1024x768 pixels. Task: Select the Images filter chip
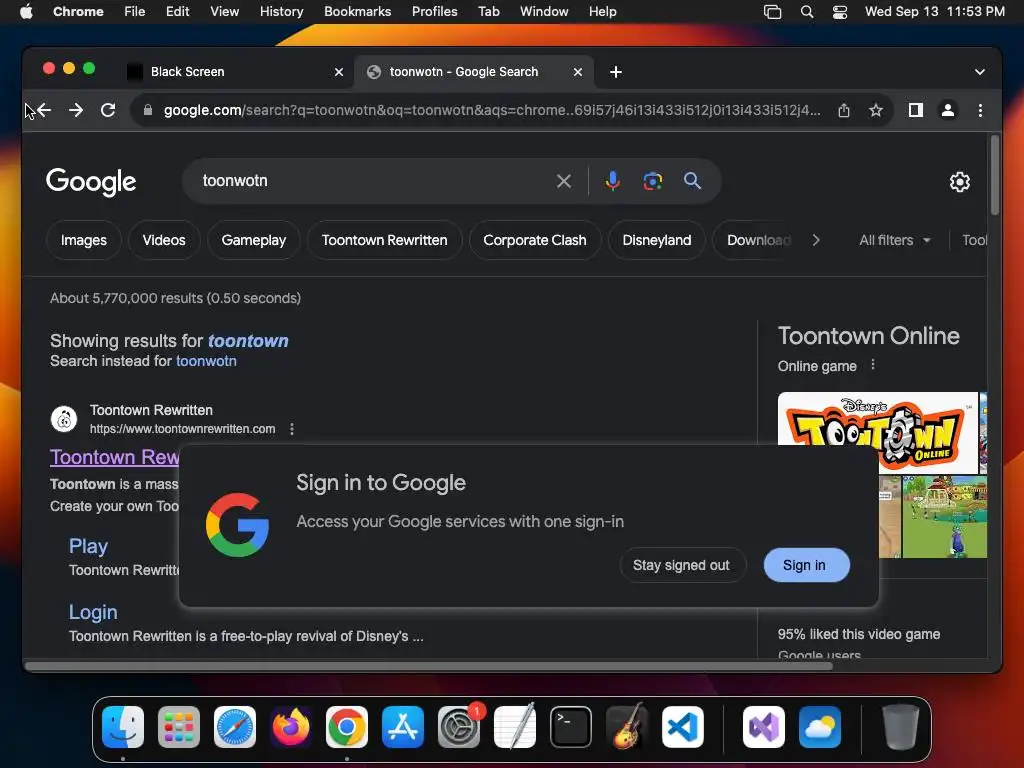pyautogui.click(x=84, y=240)
